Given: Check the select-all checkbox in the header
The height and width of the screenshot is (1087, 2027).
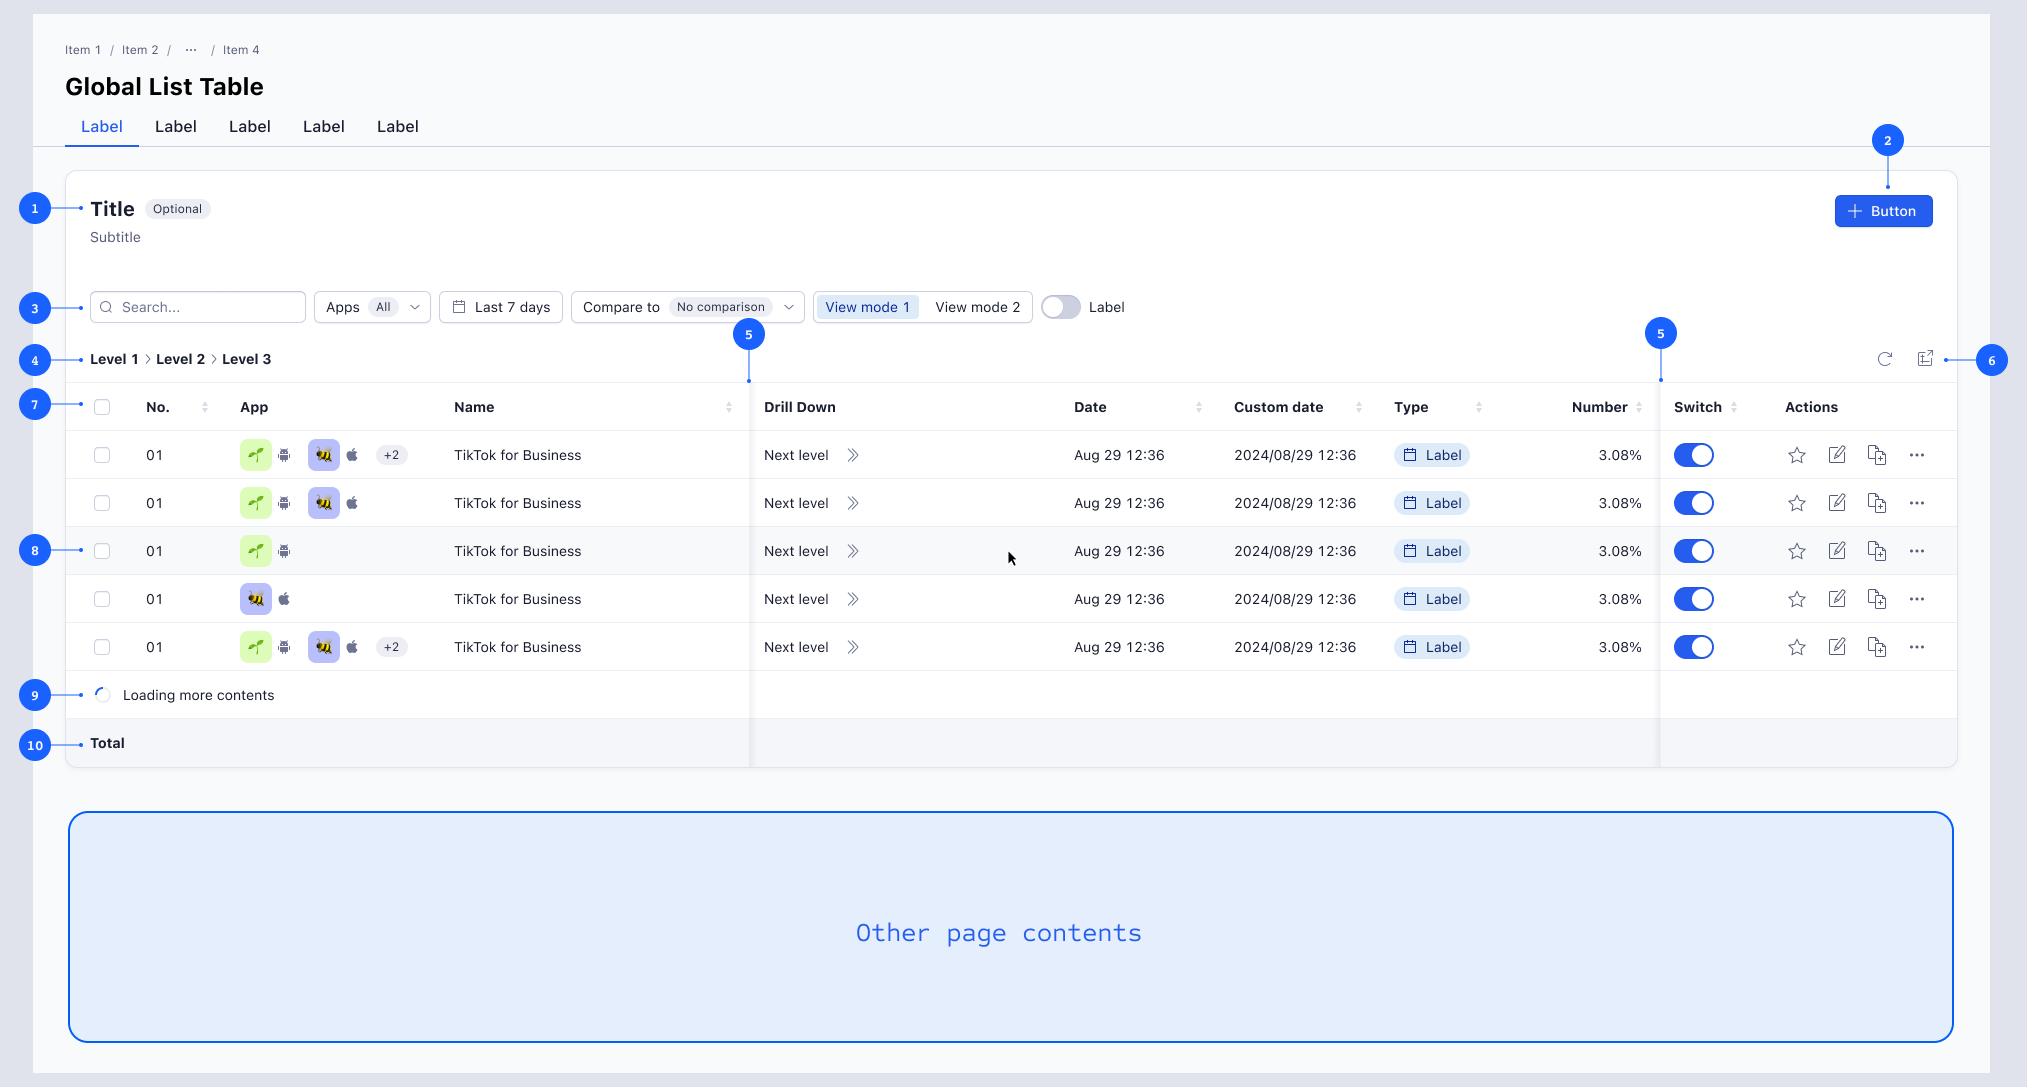Looking at the screenshot, I should pos(102,407).
